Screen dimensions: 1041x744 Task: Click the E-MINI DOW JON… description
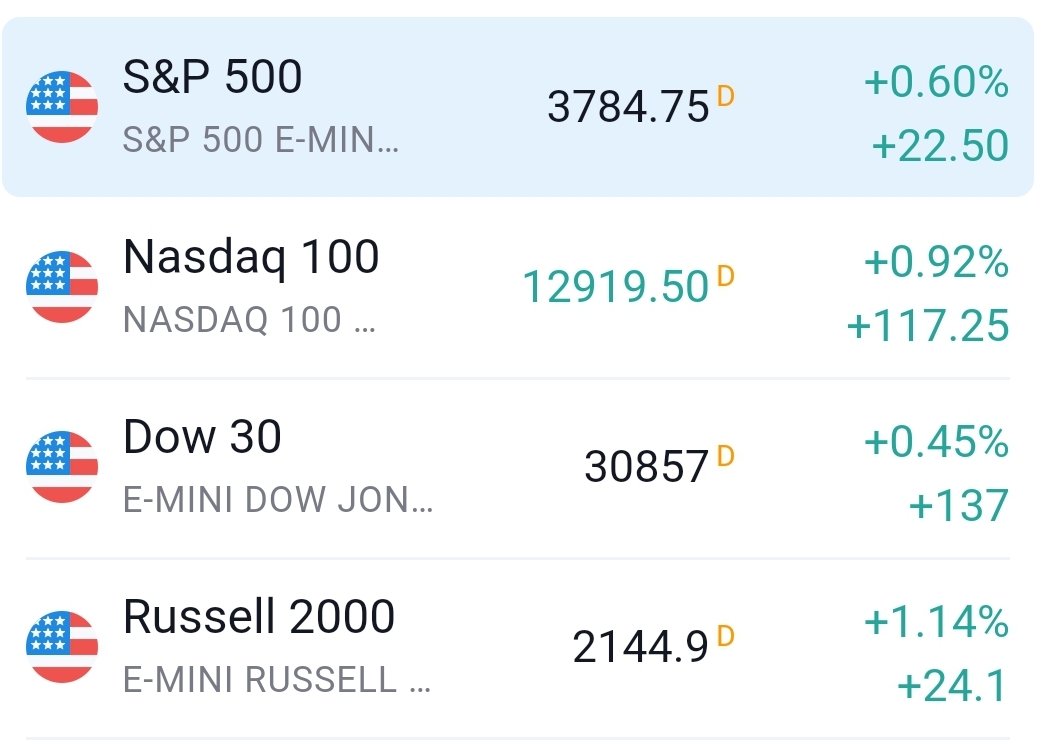(278, 500)
